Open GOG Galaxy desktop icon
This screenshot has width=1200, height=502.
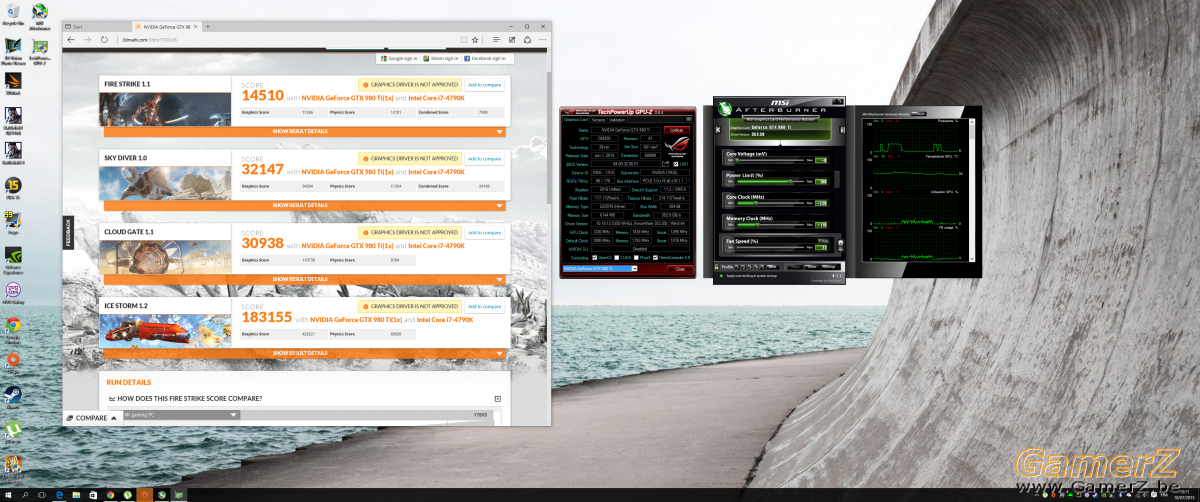click(13, 294)
